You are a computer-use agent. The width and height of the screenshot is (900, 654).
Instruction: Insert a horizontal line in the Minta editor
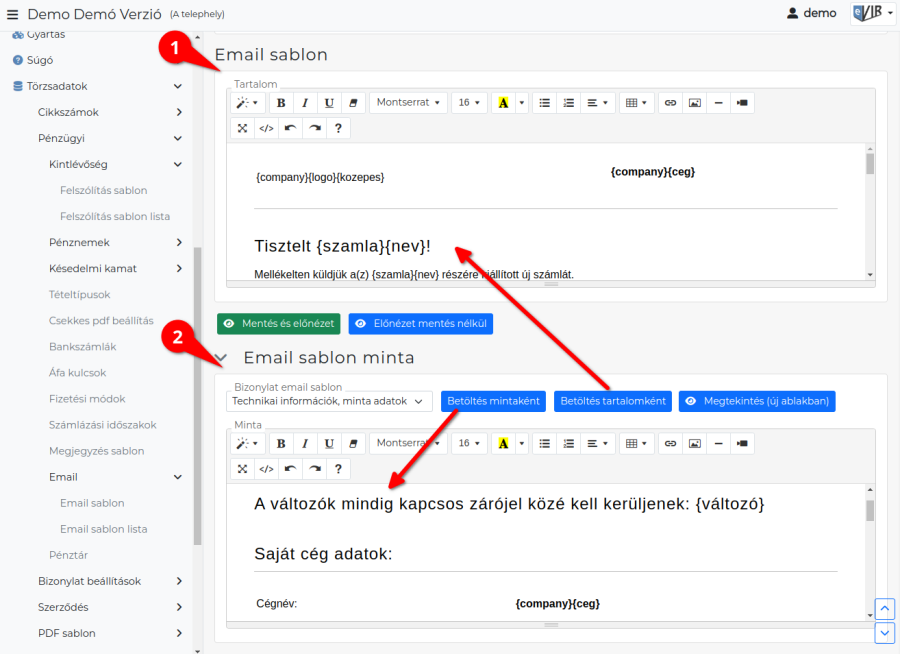[717, 442]
